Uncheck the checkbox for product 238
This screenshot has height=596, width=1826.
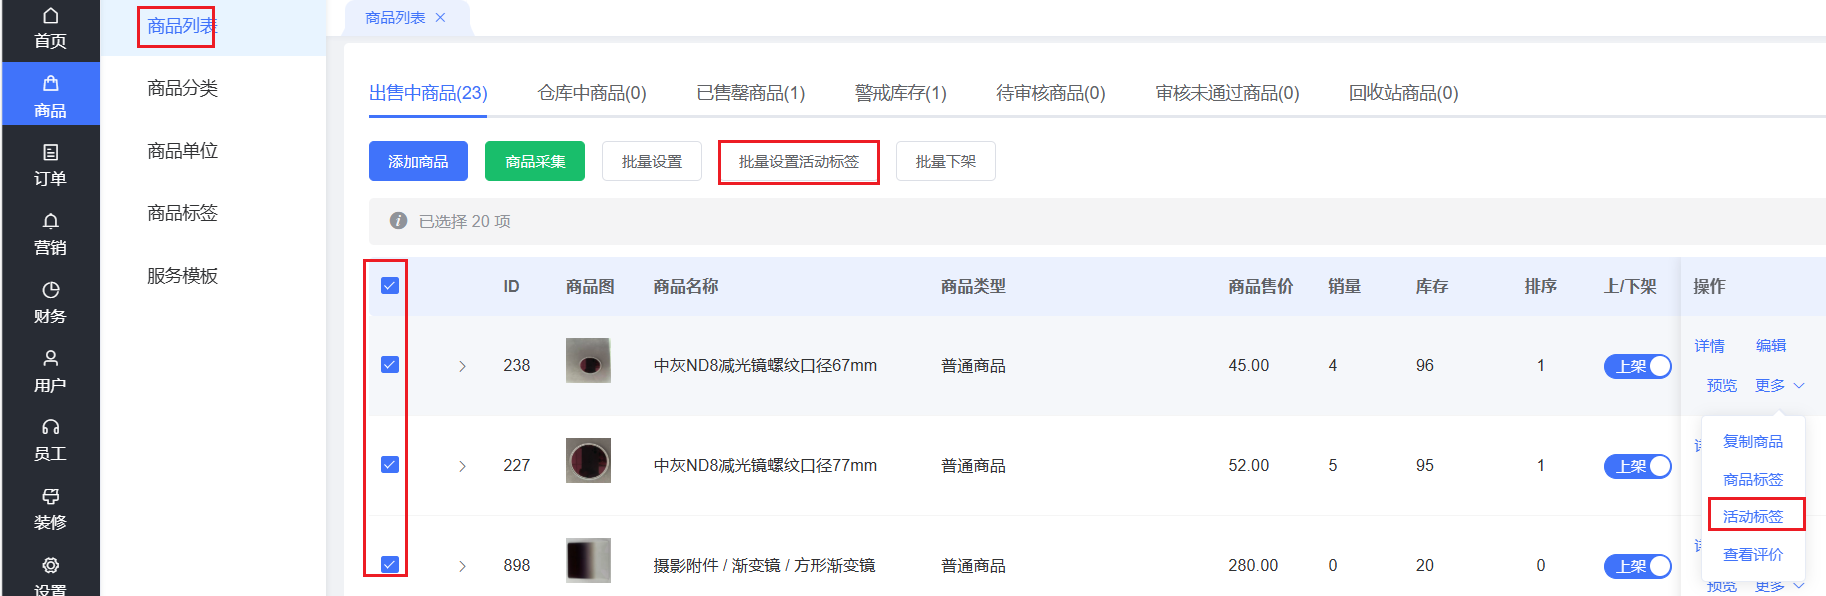tap(390, 365)
